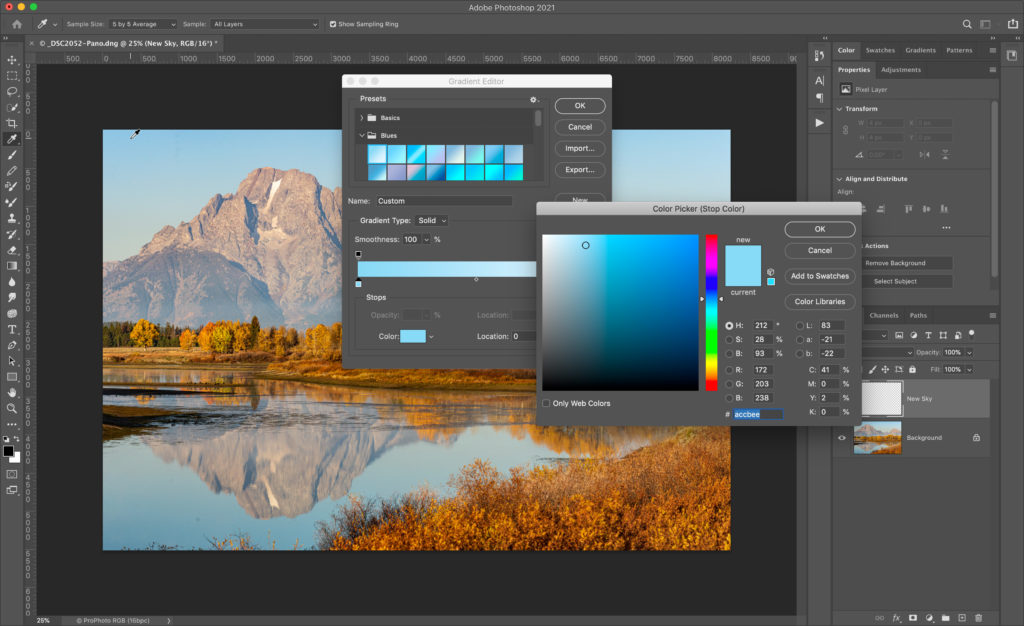Open the Sample Size dropdown

click(x=141, y=23)
